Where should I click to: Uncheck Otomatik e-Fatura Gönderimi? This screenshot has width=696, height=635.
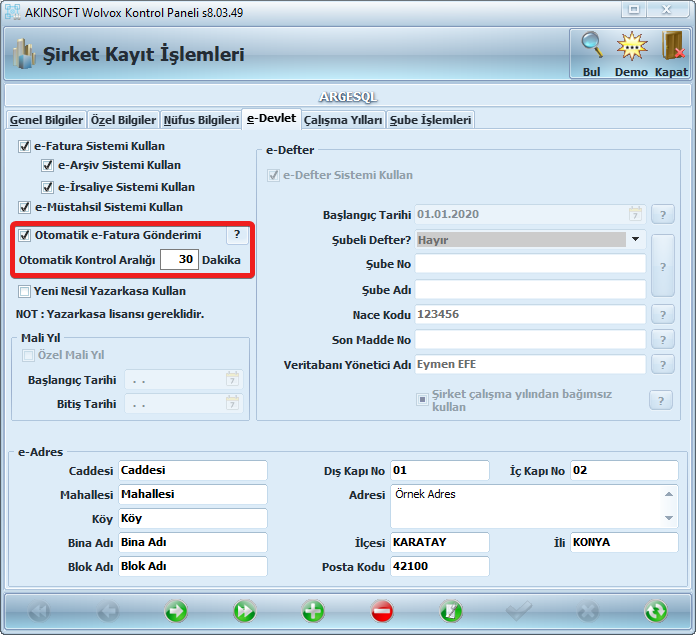[x=24, y=235]
